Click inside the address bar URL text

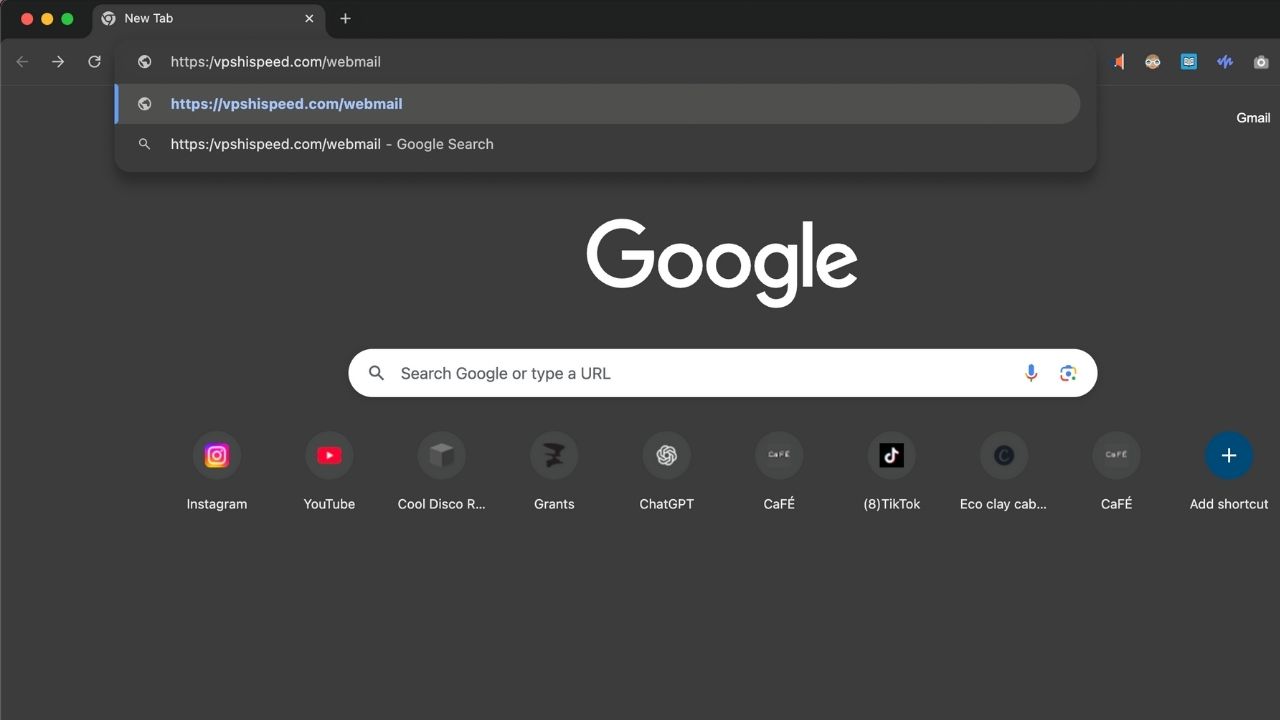click(x=276, y=62)
